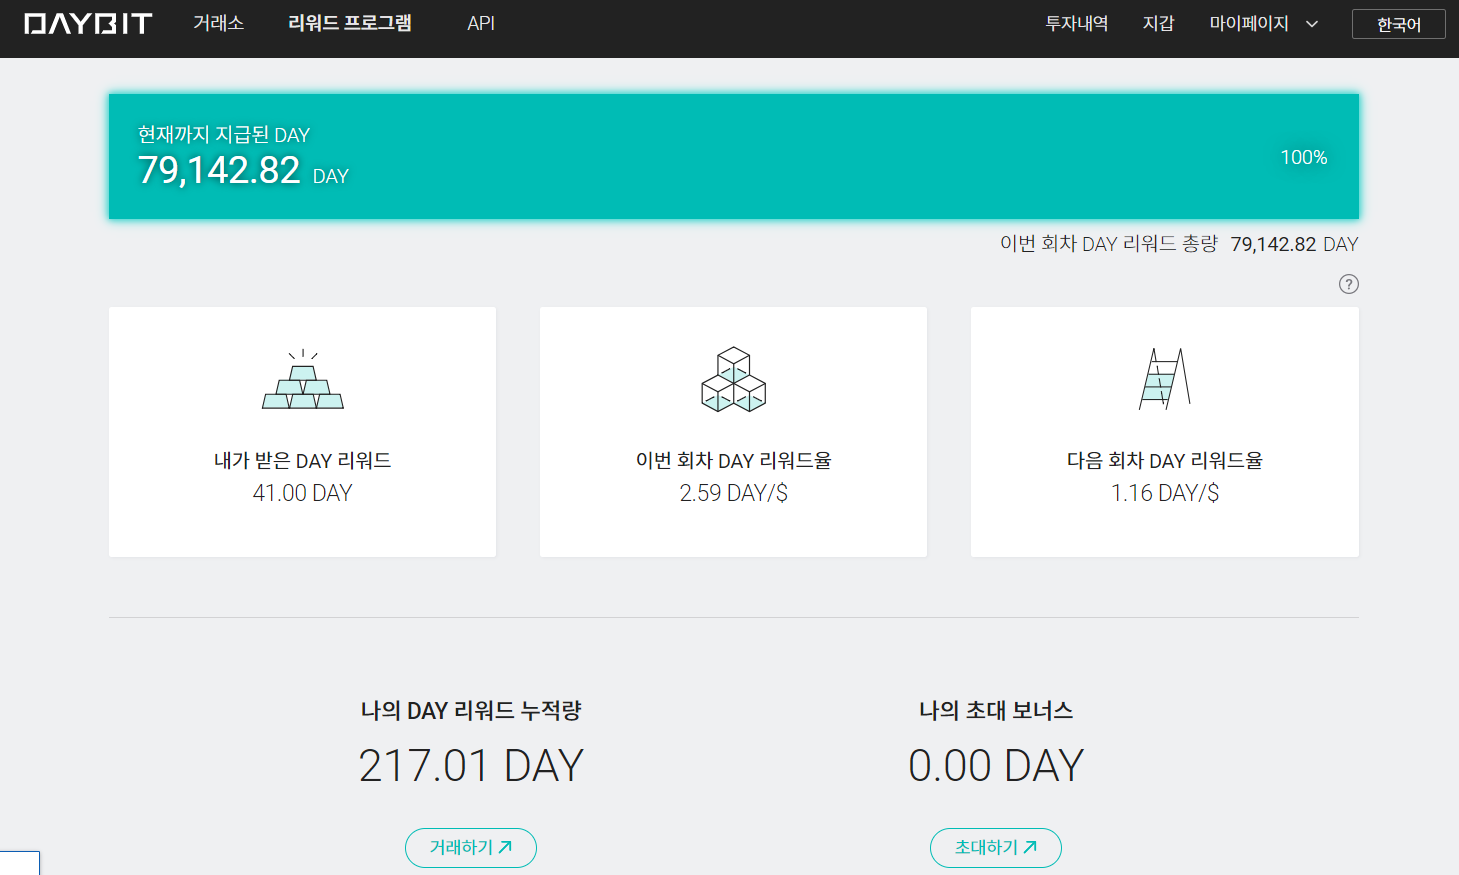1459x875 pixels.
Task: Click the 거래하기 button
Action: [x=471, y=848]
